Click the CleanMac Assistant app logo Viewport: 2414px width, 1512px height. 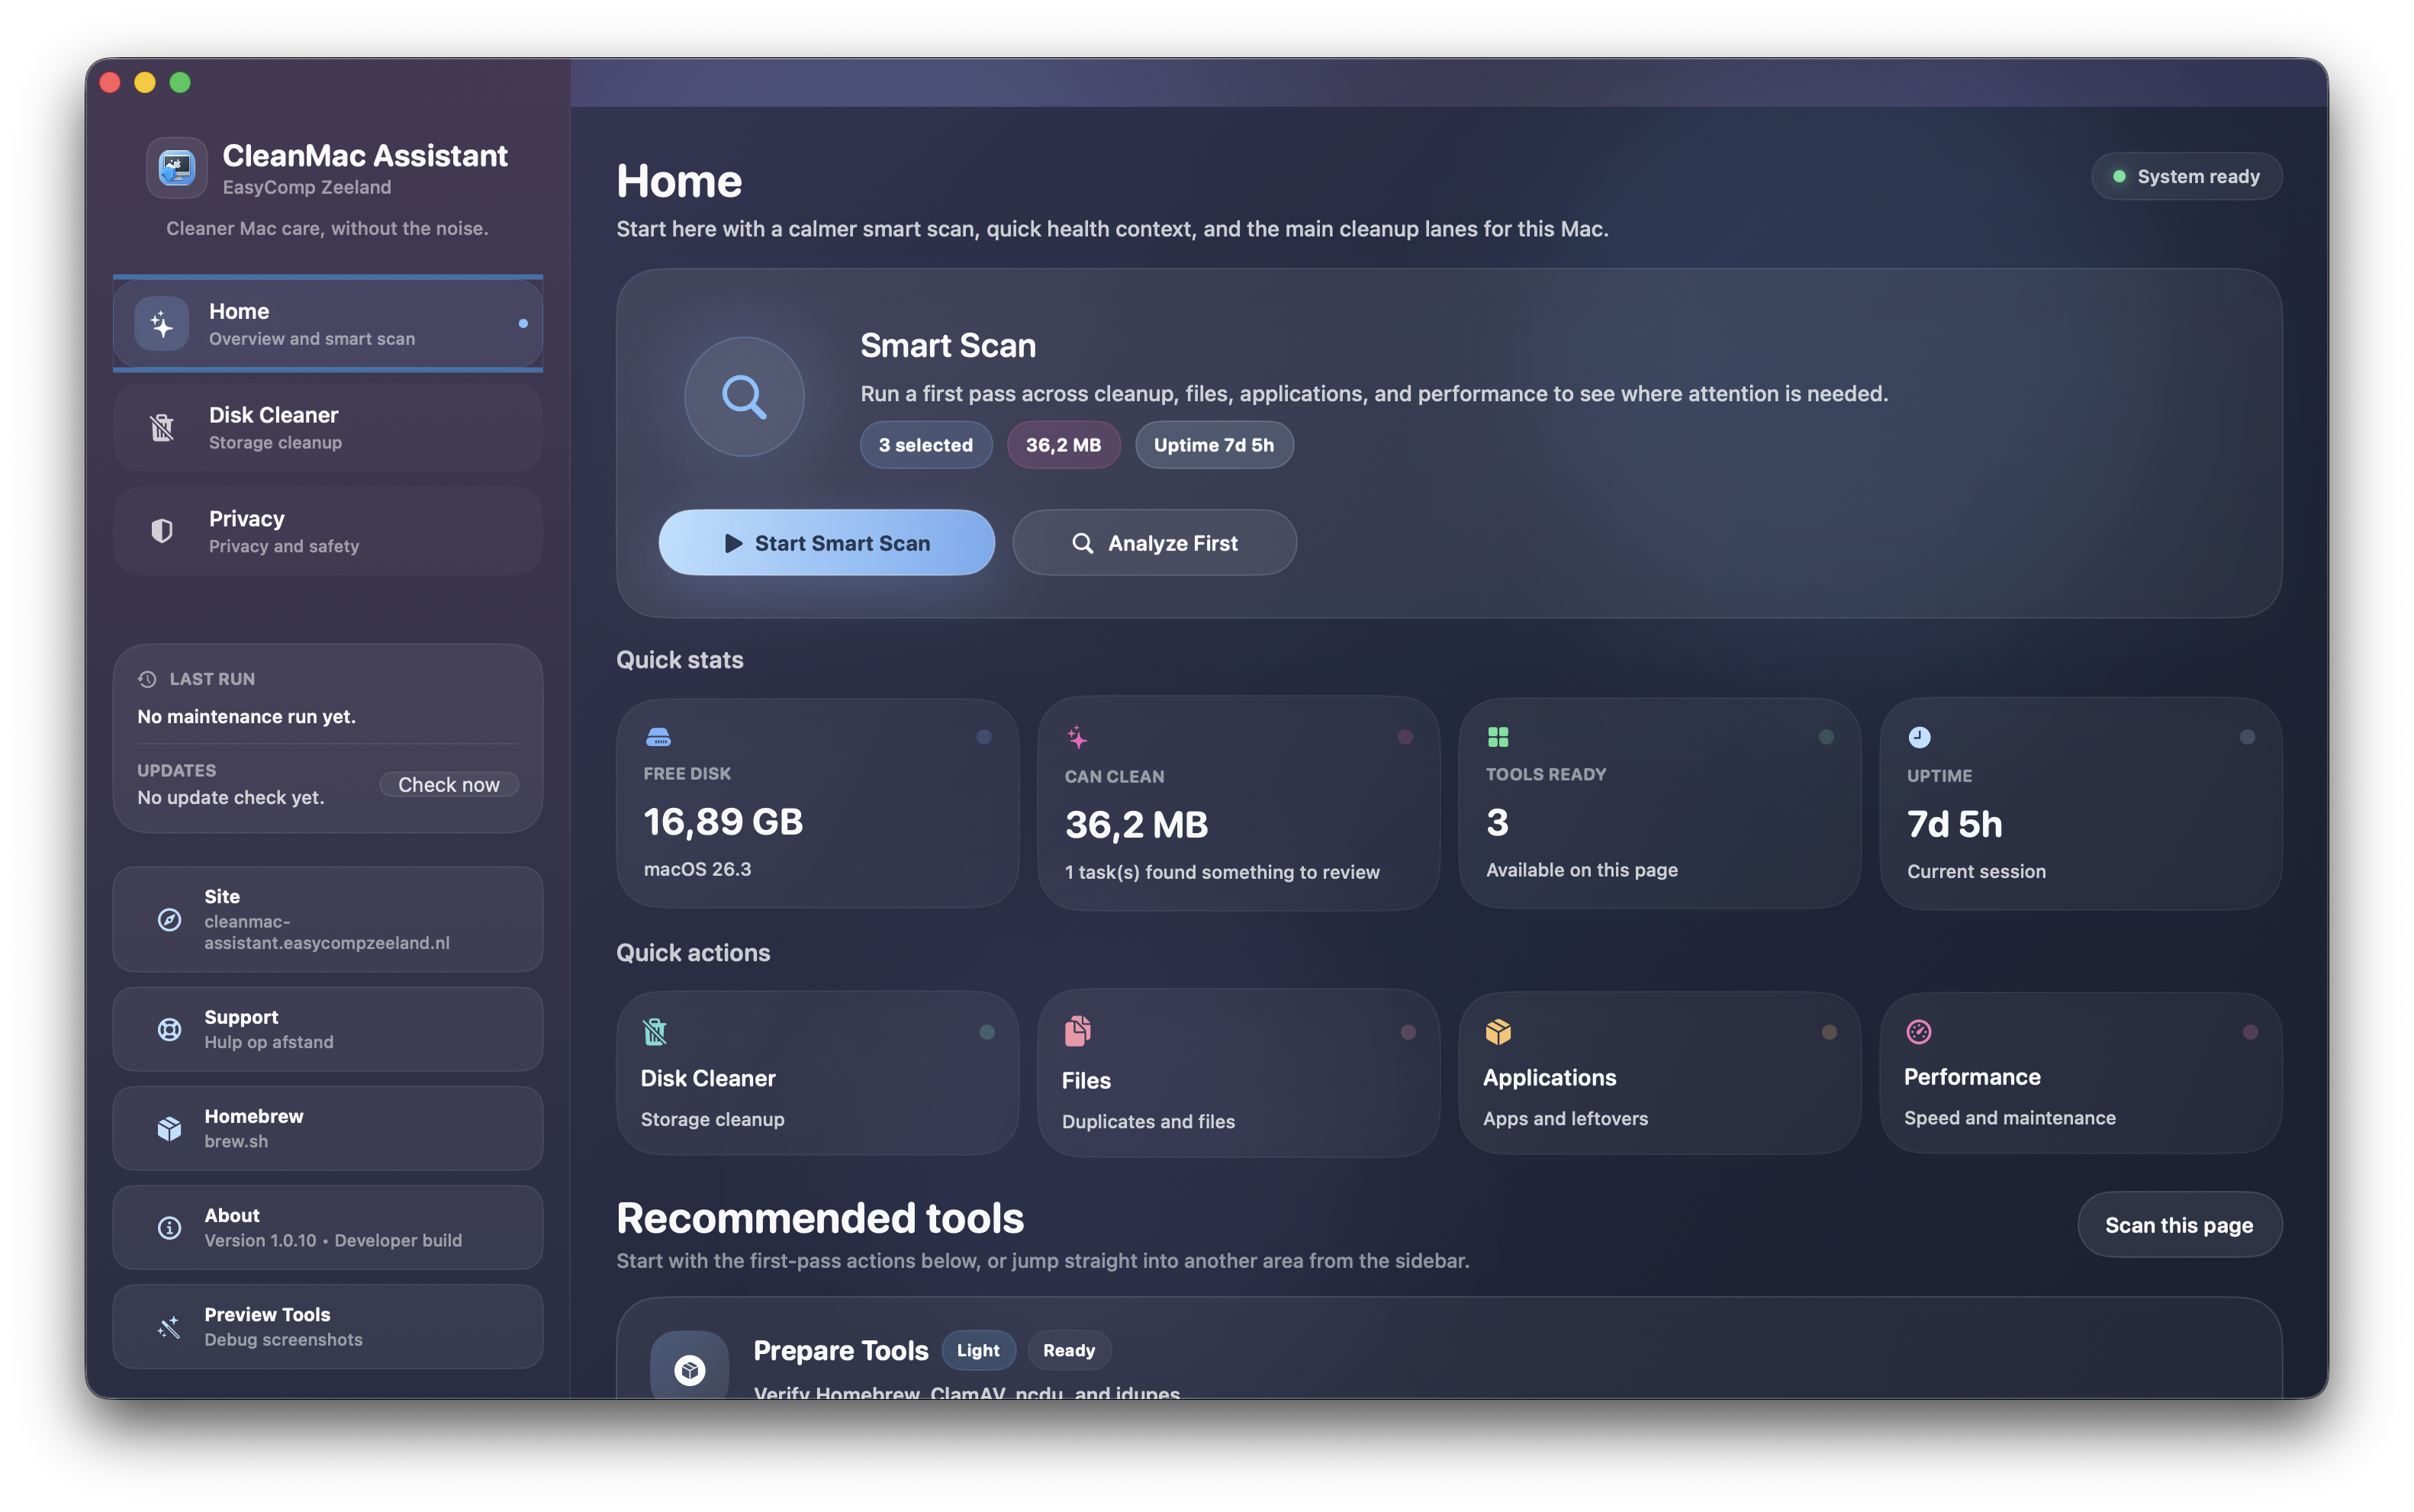176,167
